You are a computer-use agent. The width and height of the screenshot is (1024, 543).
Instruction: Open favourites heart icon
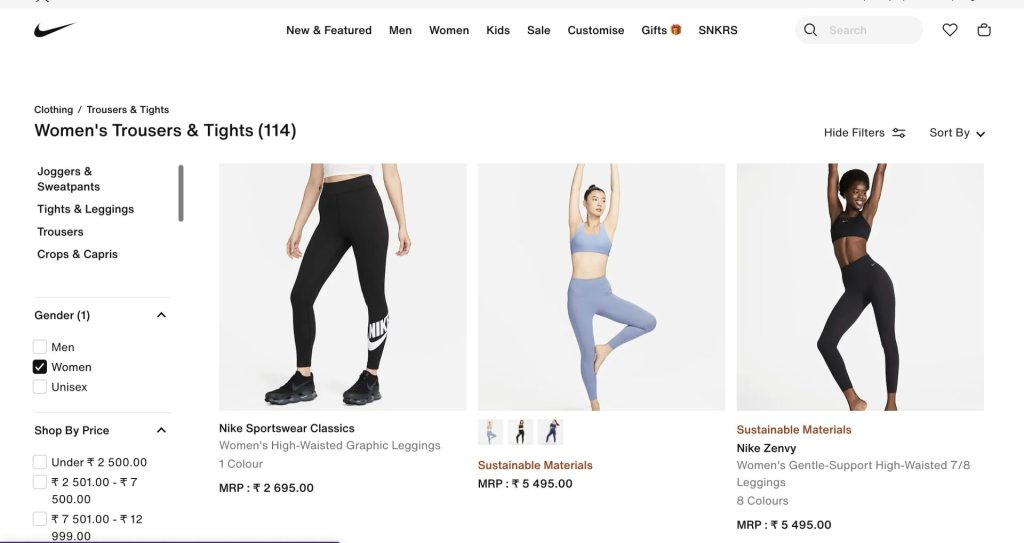tap(950, 30)
